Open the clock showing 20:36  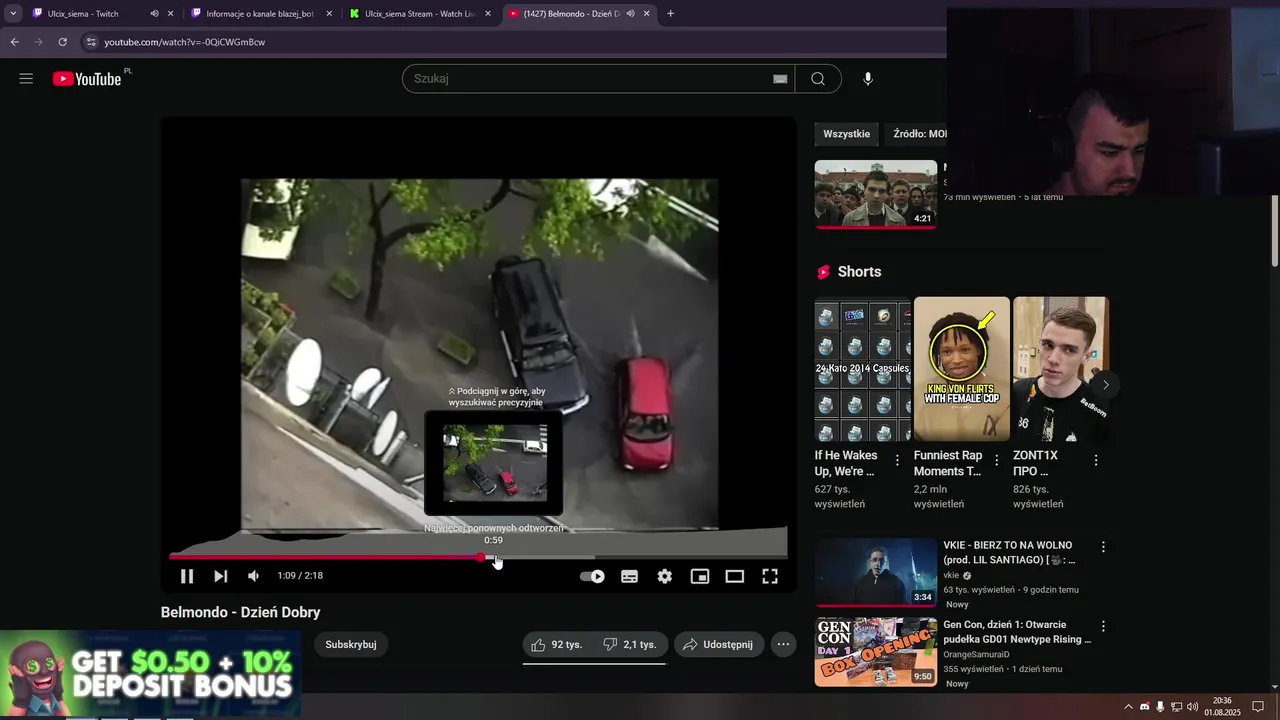[1222, 707]
